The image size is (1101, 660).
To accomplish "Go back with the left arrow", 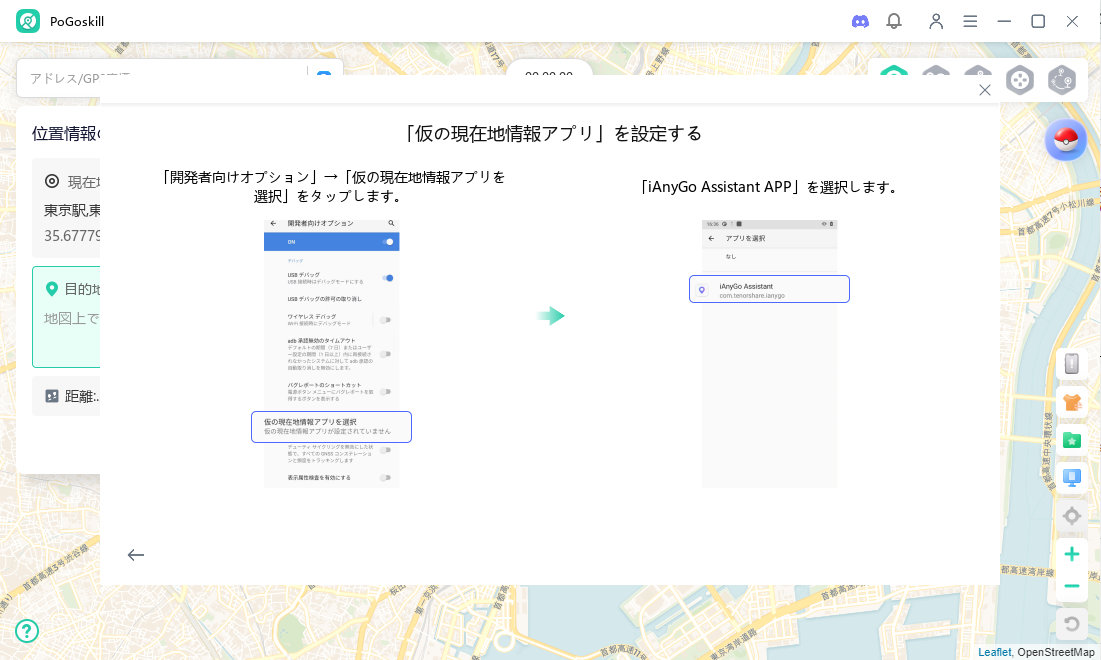I will (136, 555).
